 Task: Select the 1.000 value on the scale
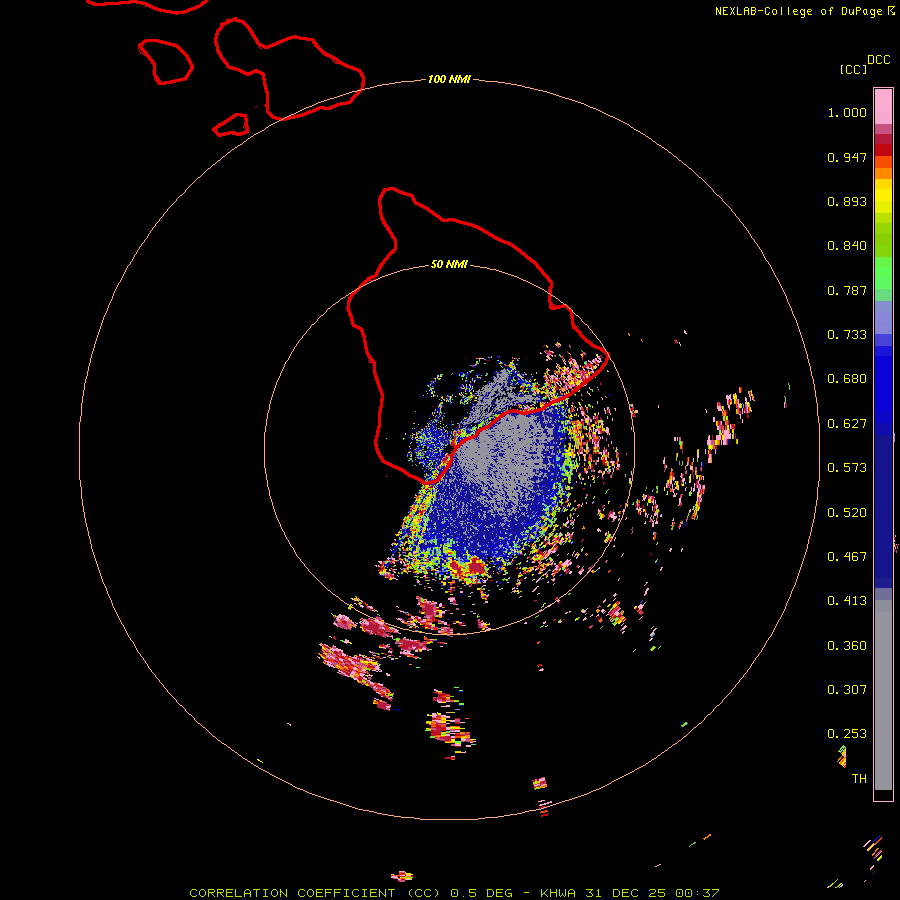point(847,112)
